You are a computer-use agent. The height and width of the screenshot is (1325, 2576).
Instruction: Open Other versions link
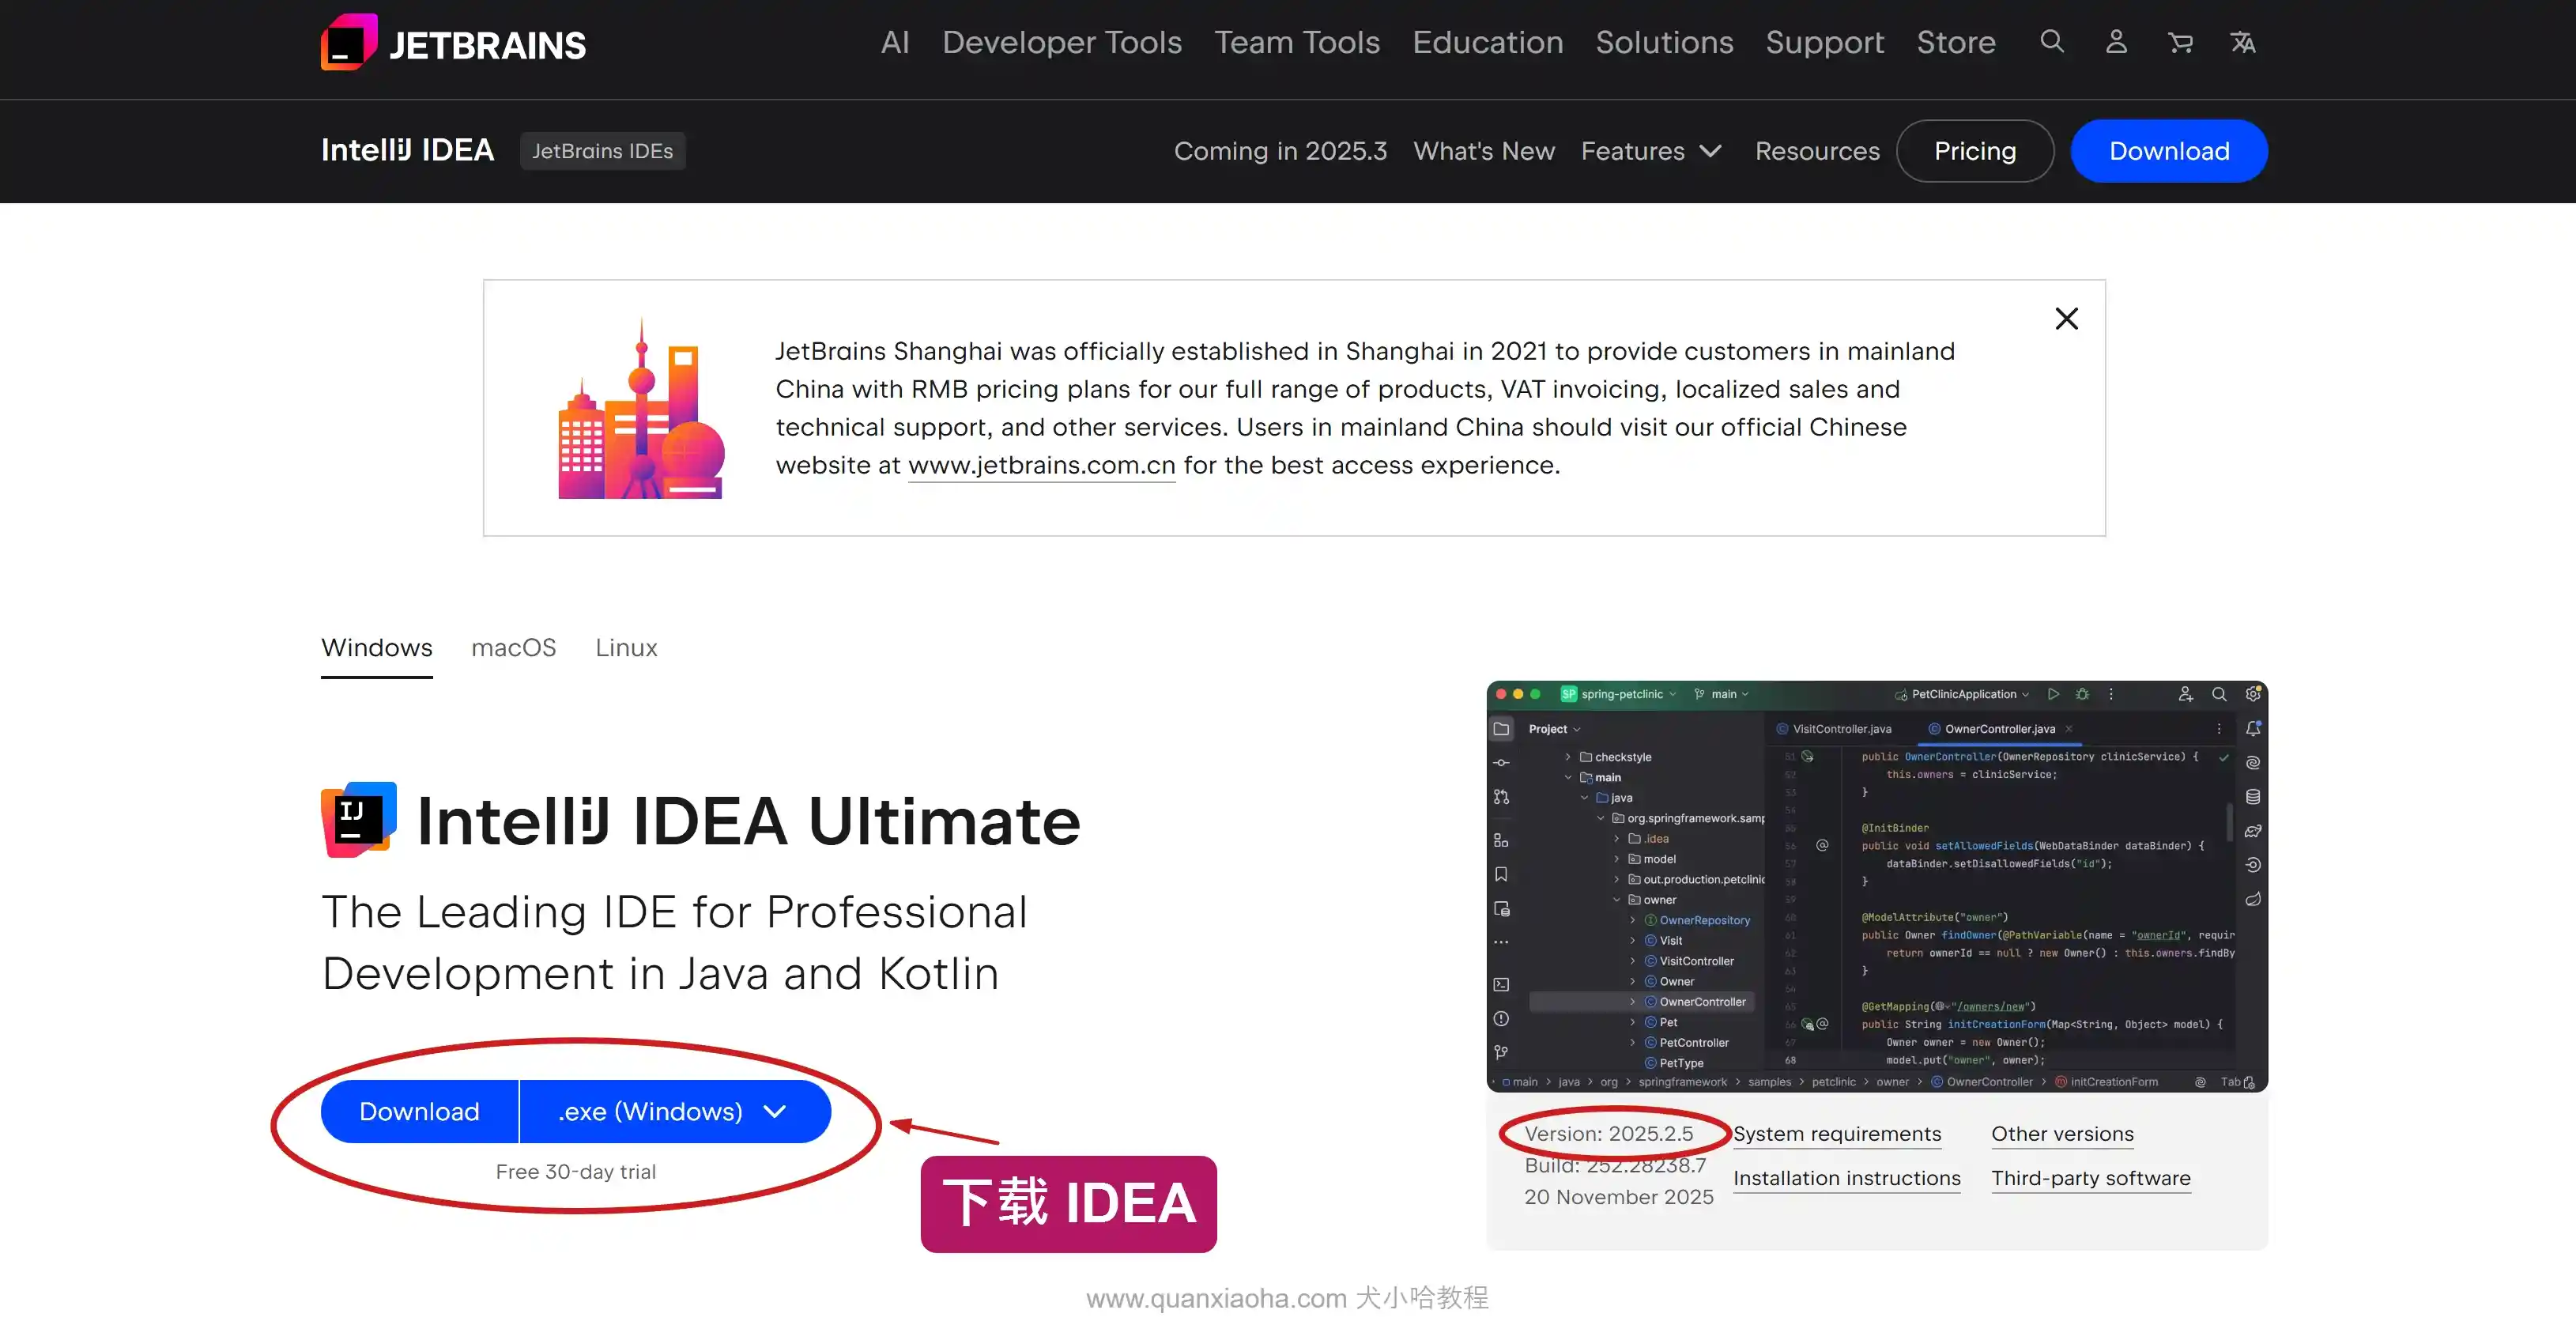tap(2062, 1134)
